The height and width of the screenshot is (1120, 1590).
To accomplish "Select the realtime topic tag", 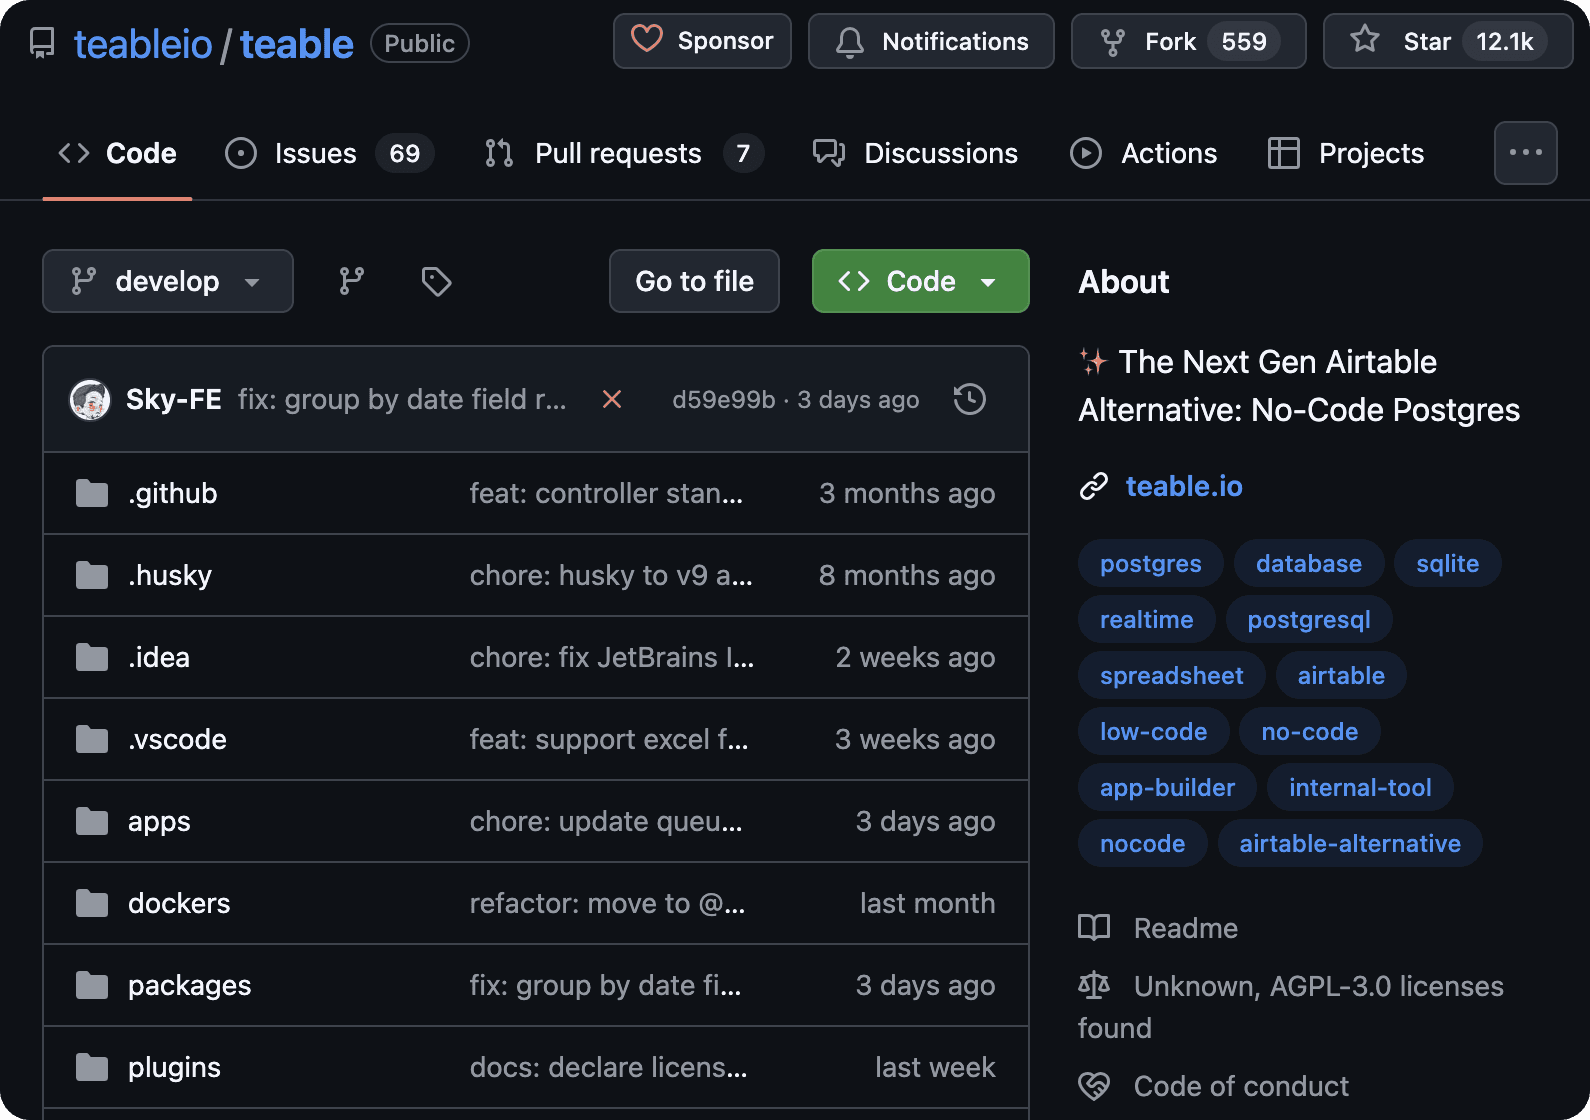I will click(x=1147, y=619).
